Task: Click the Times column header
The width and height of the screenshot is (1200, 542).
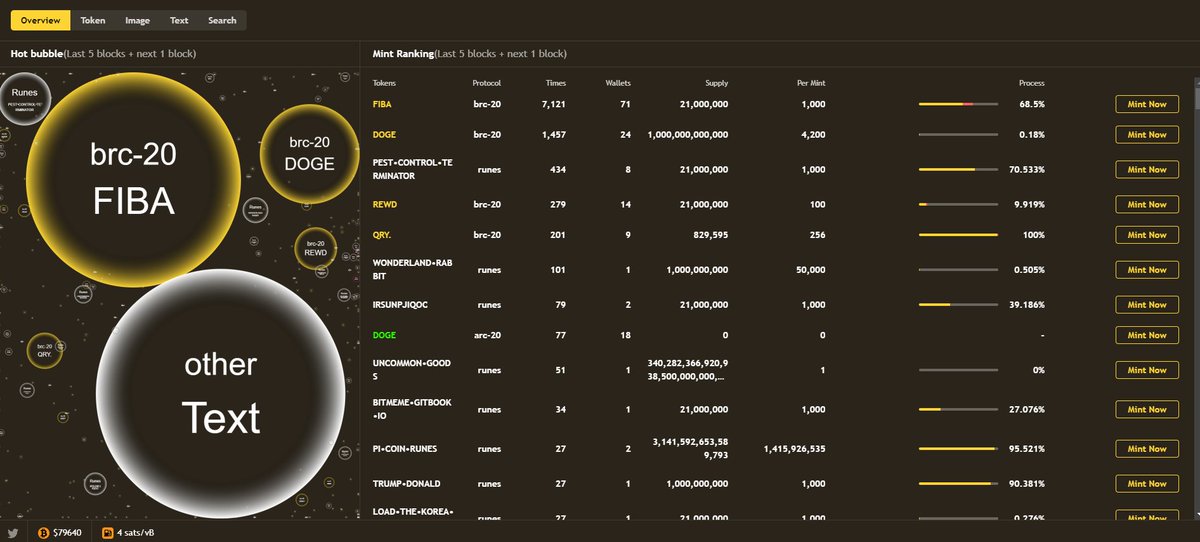Action: (x=556, y=83)
